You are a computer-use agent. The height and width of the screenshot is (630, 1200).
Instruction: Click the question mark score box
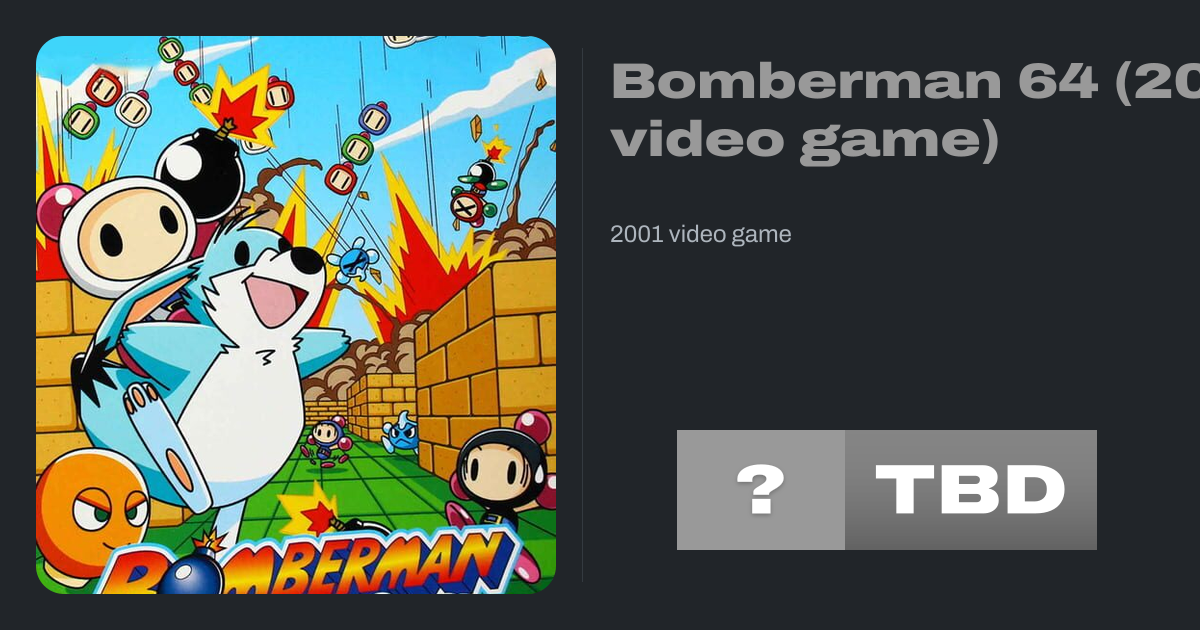761,490
